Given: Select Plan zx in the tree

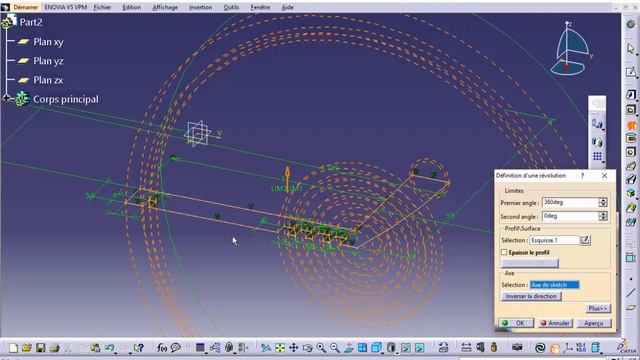Looking at the screenshot, I should click(48, 80).
